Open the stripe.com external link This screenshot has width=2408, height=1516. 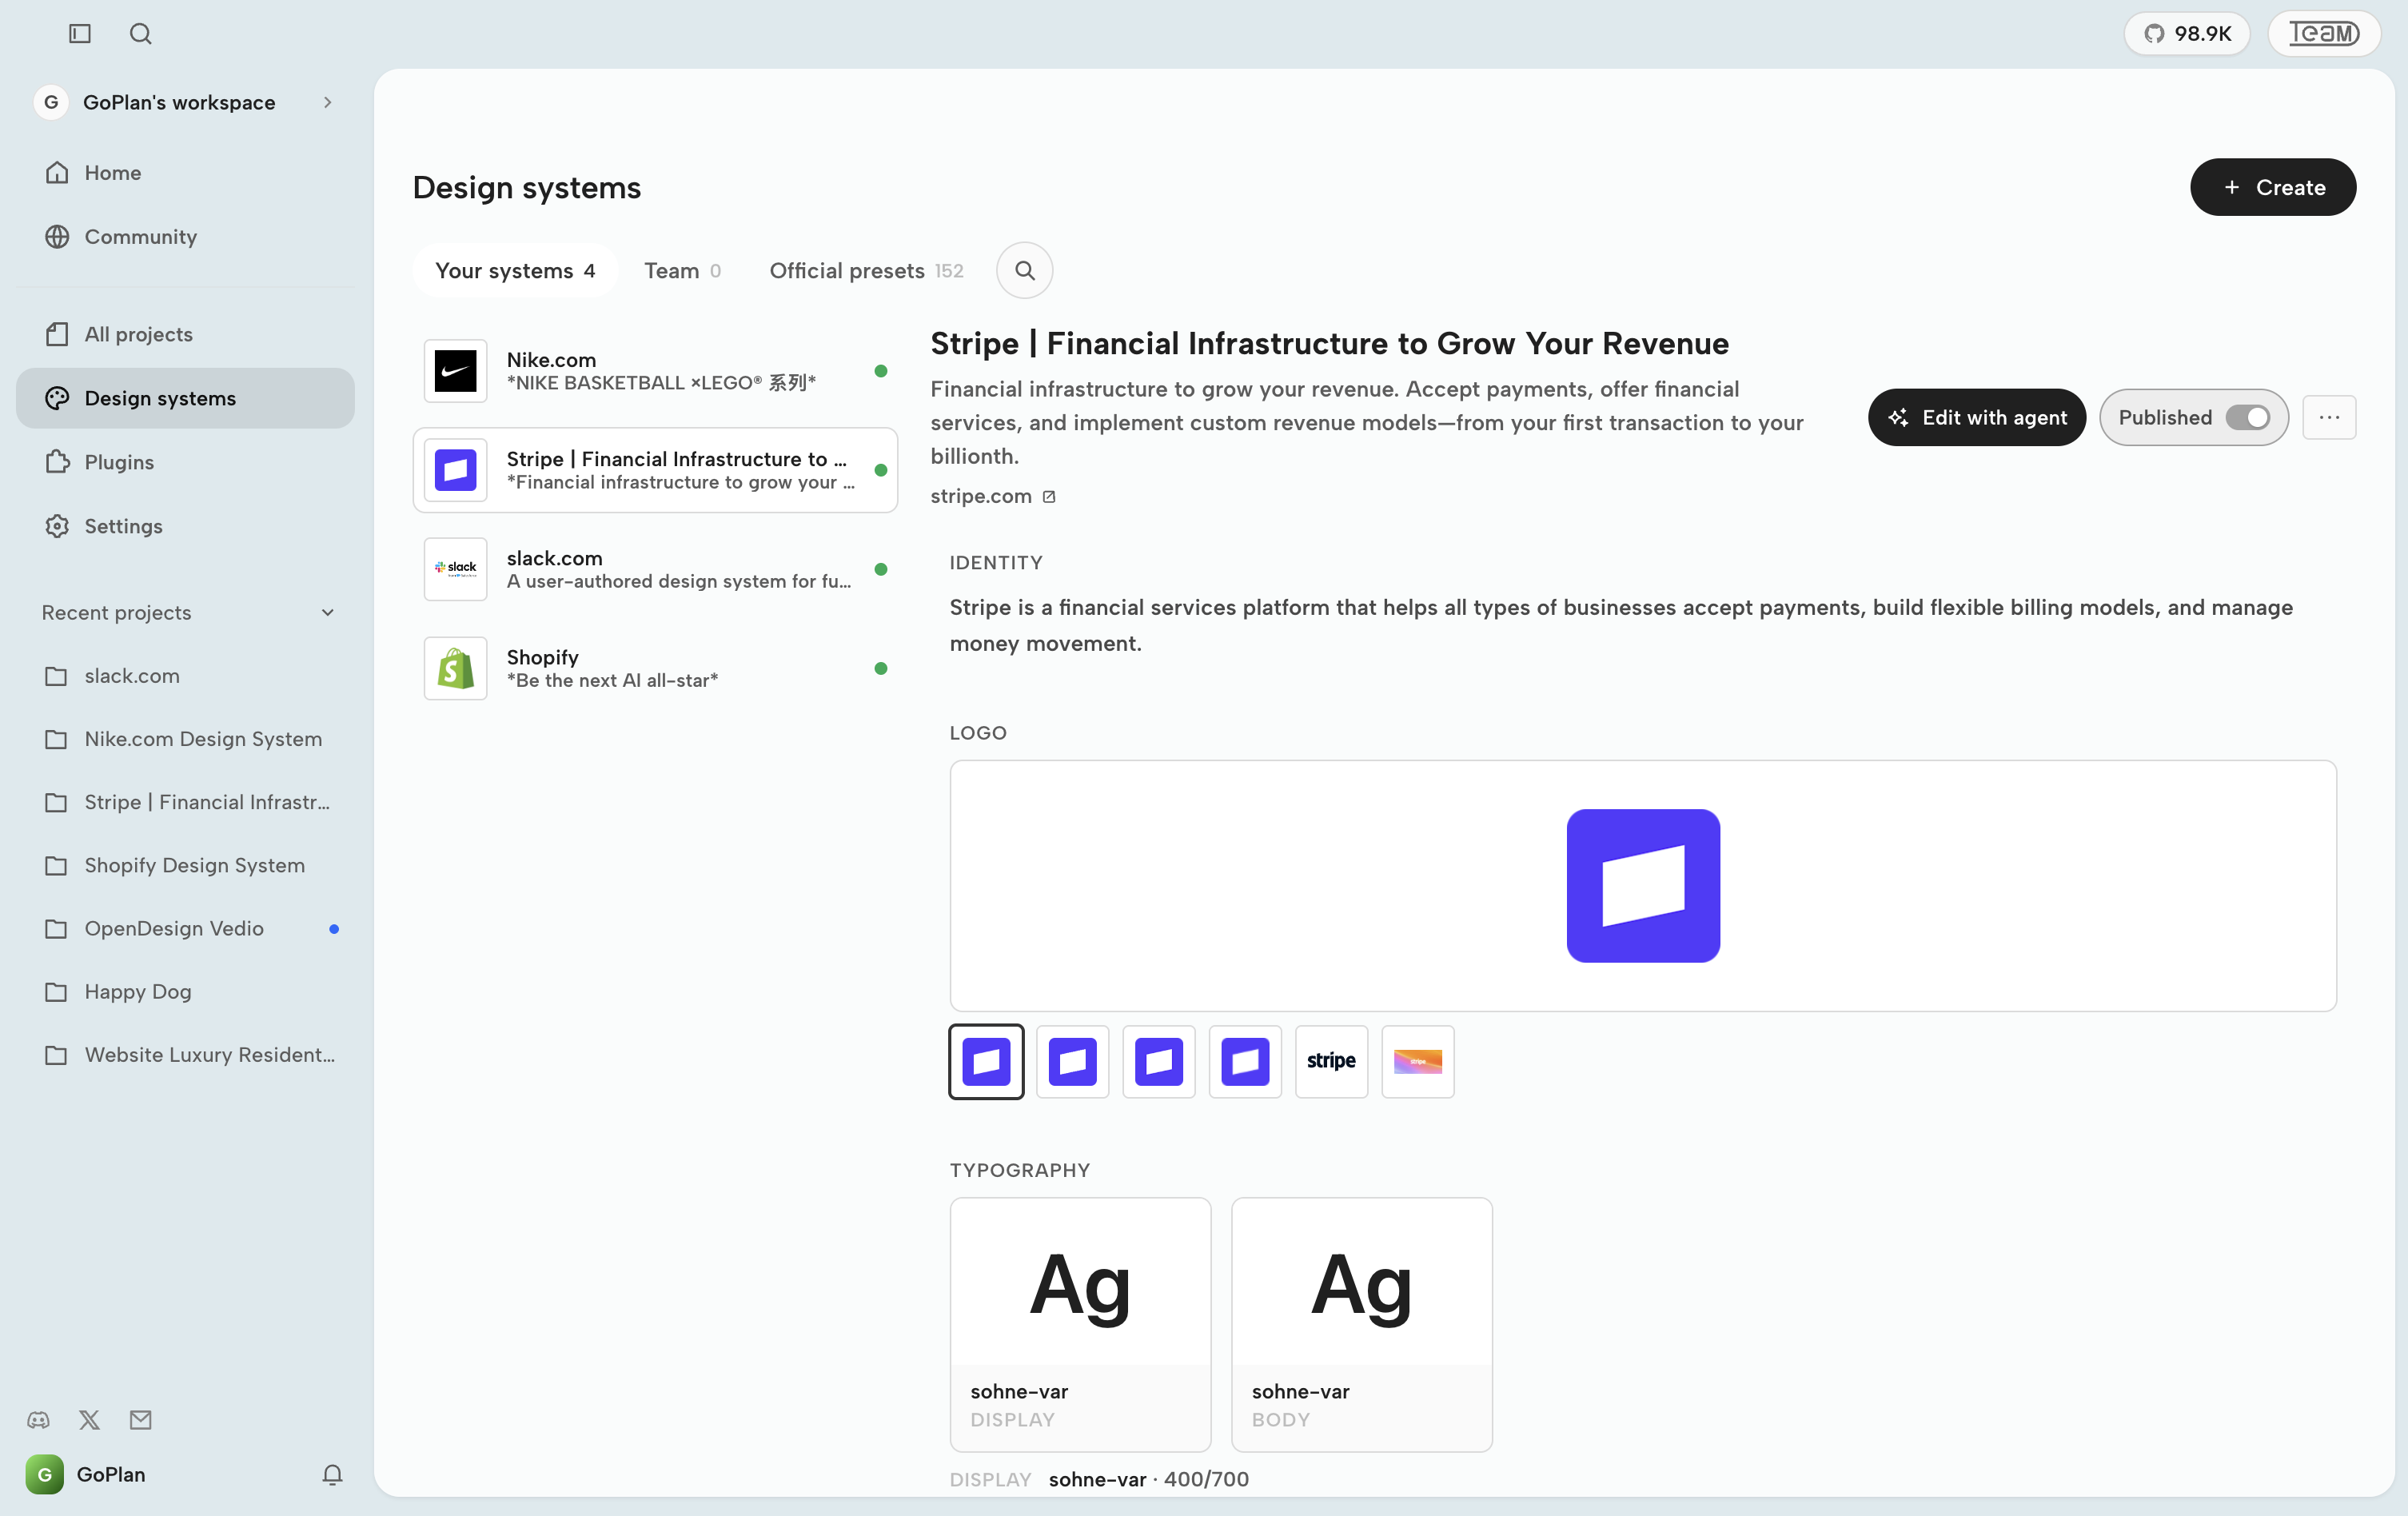point(993,496)
